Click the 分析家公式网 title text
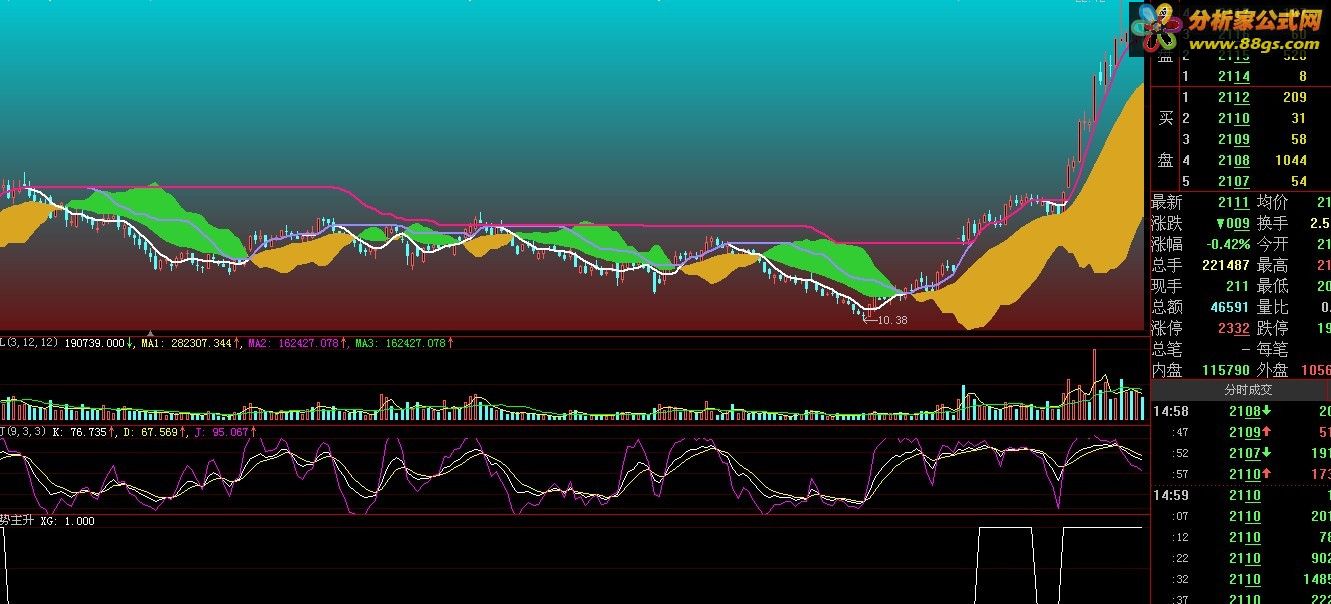The height and width of the screenshot is (604, 1331). click(1253, 20)
